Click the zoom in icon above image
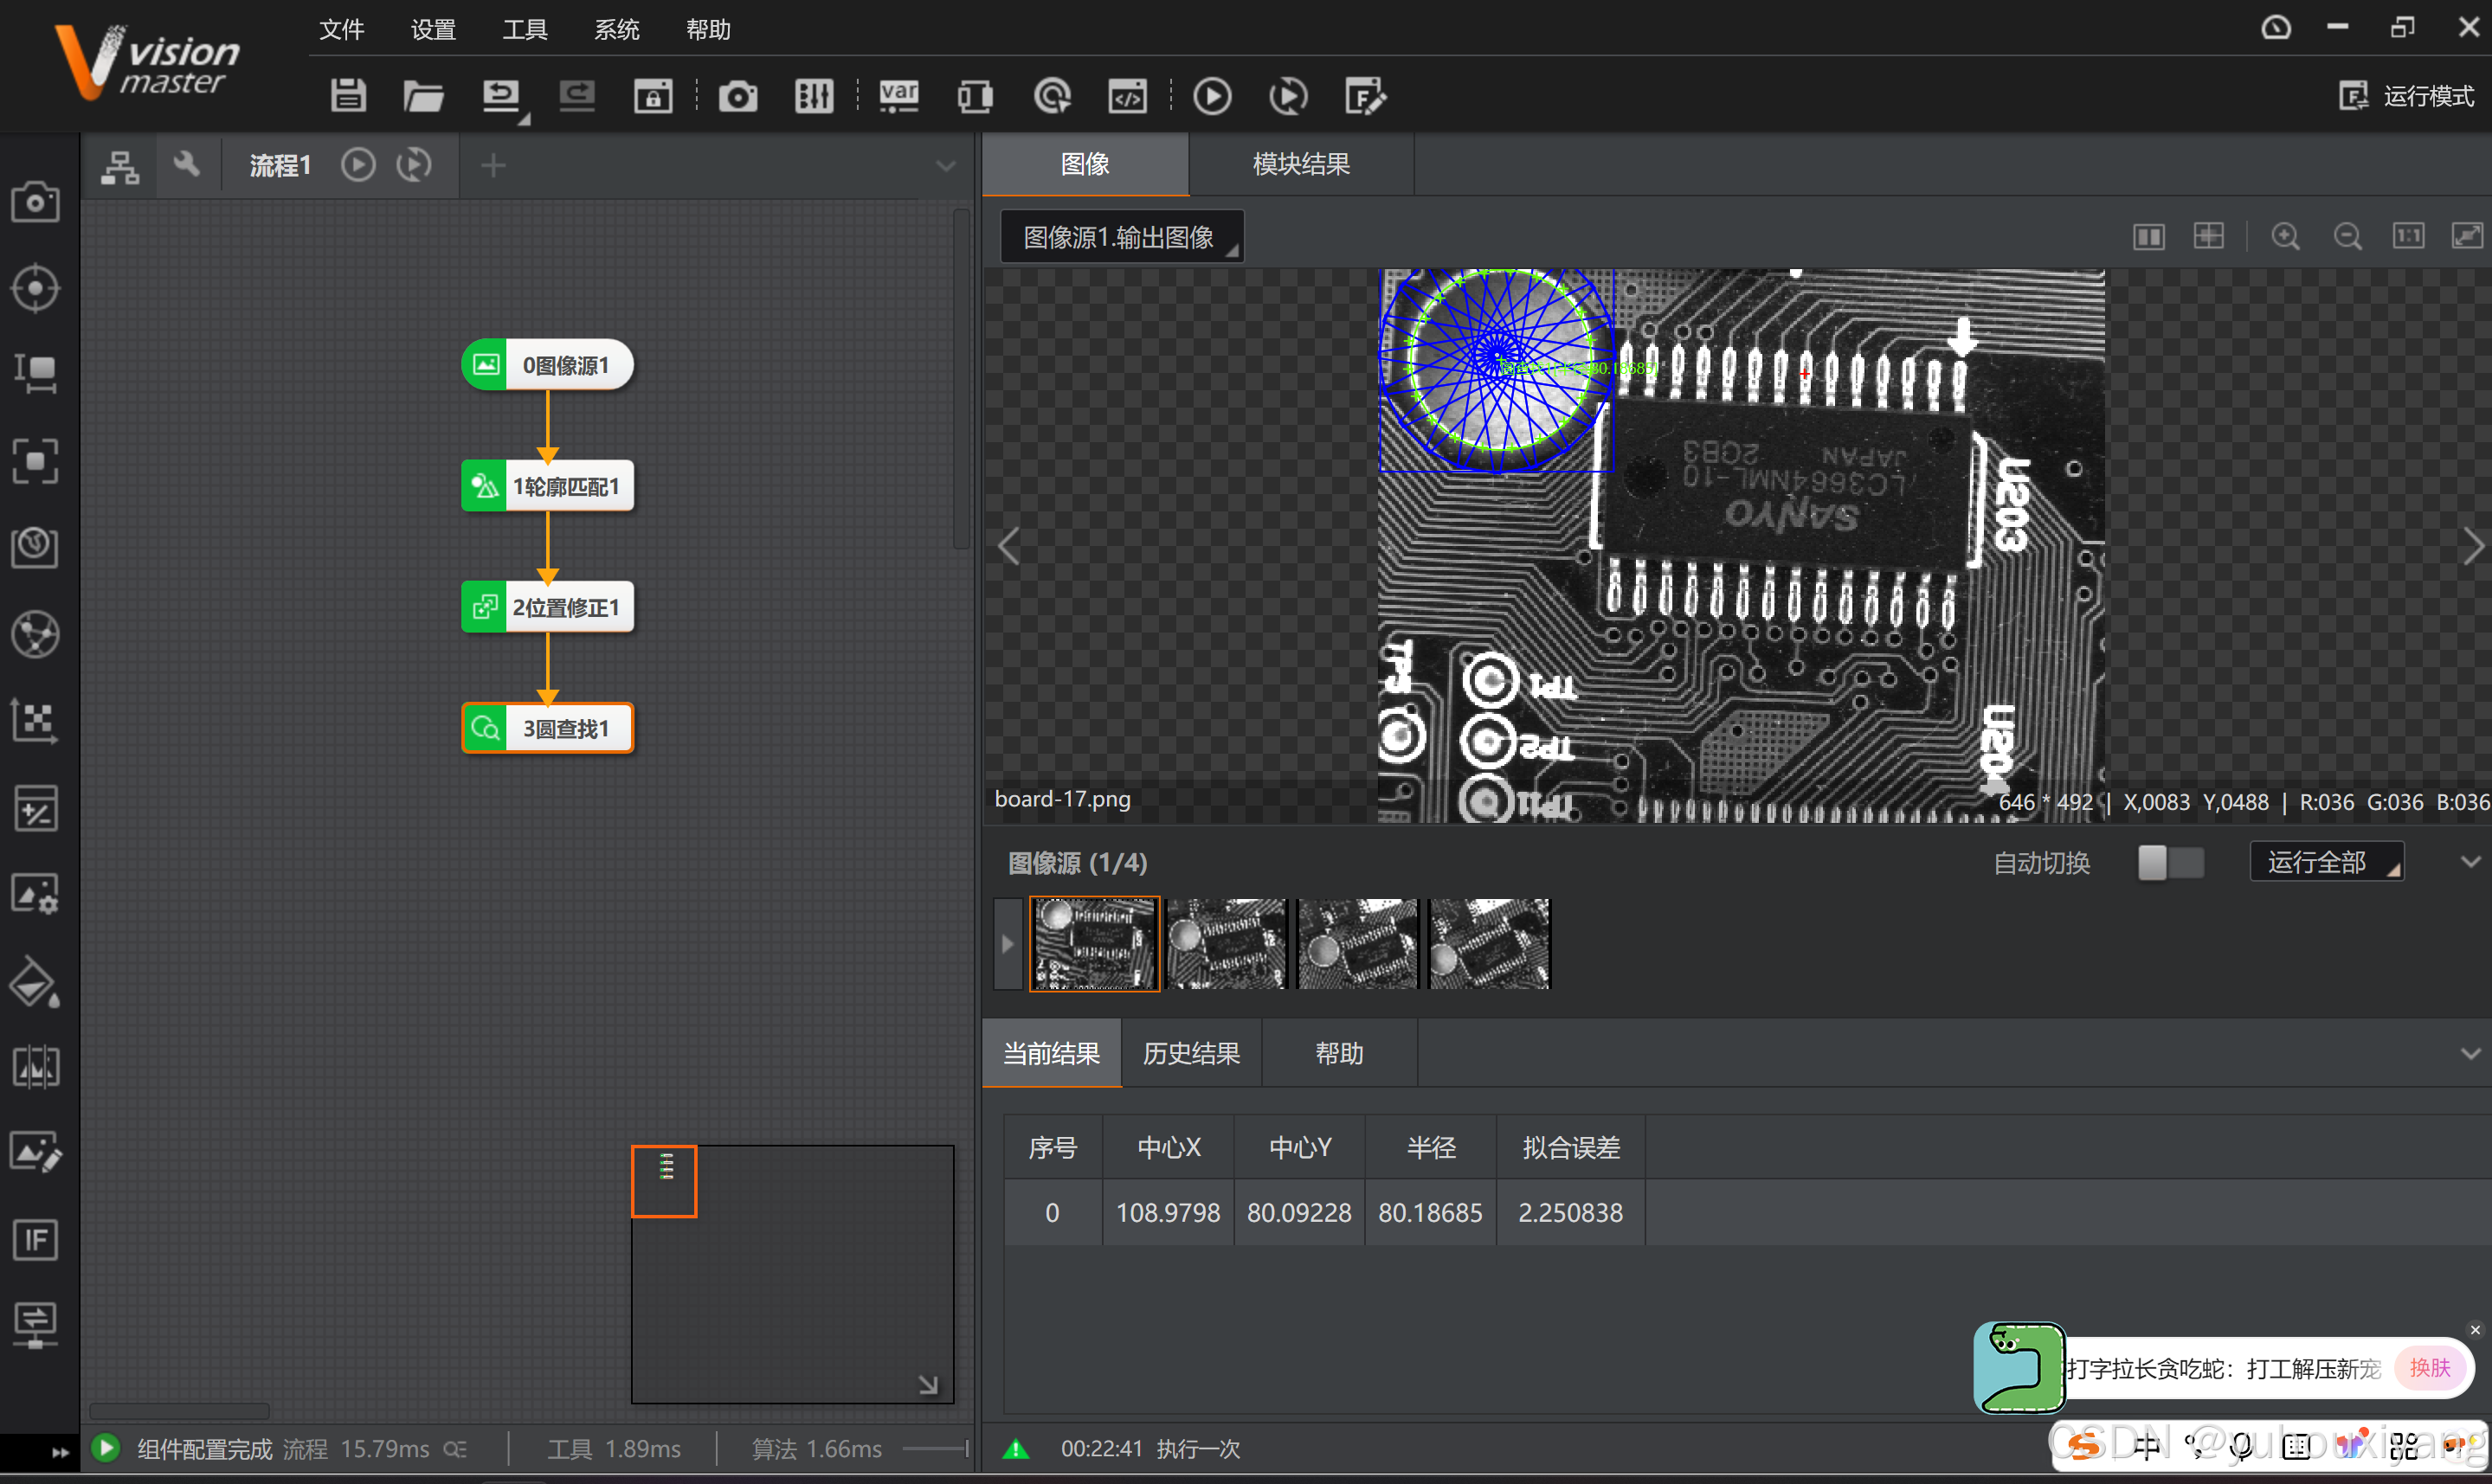Screen dimensions: 2492x1484 pos(2285,236)
